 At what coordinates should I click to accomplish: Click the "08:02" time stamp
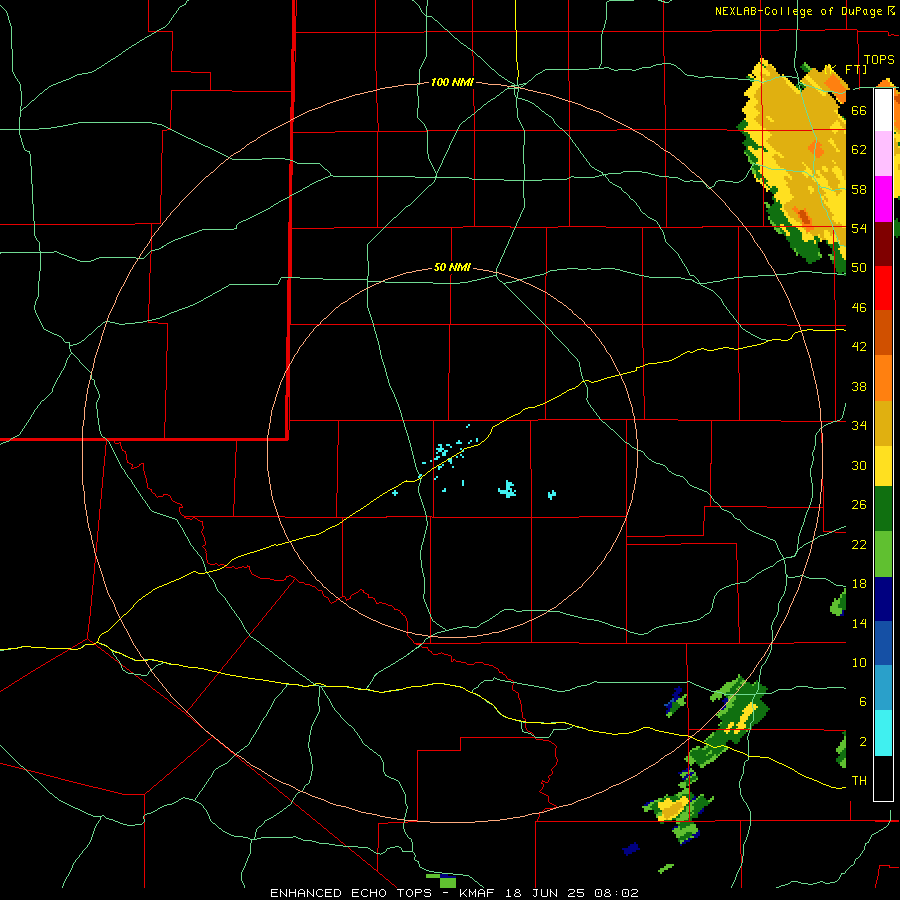click(x=617, y=893)
